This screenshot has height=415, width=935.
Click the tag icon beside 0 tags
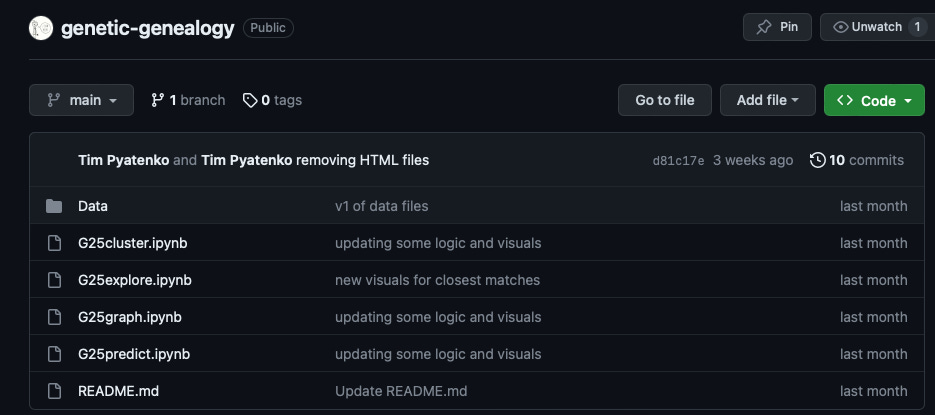(250, 100)
